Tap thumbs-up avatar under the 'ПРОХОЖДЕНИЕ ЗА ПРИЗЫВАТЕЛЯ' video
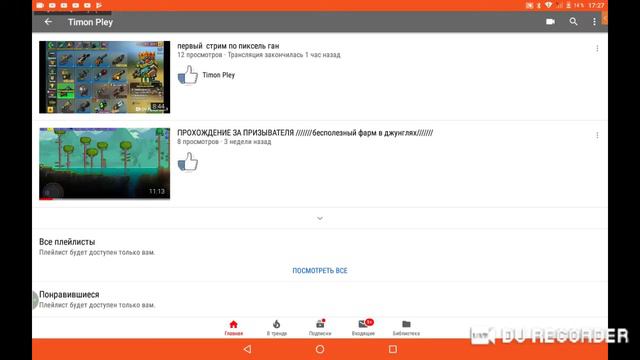Image resolution: width=640 pixels, height=360 pixels. pos(188,162)
